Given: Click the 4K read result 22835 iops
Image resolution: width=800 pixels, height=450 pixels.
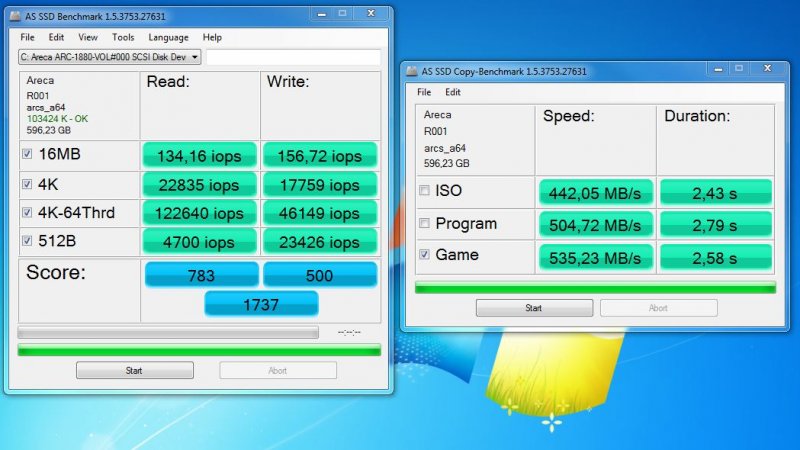Looking at the screenshot, I should coord(199,185).
